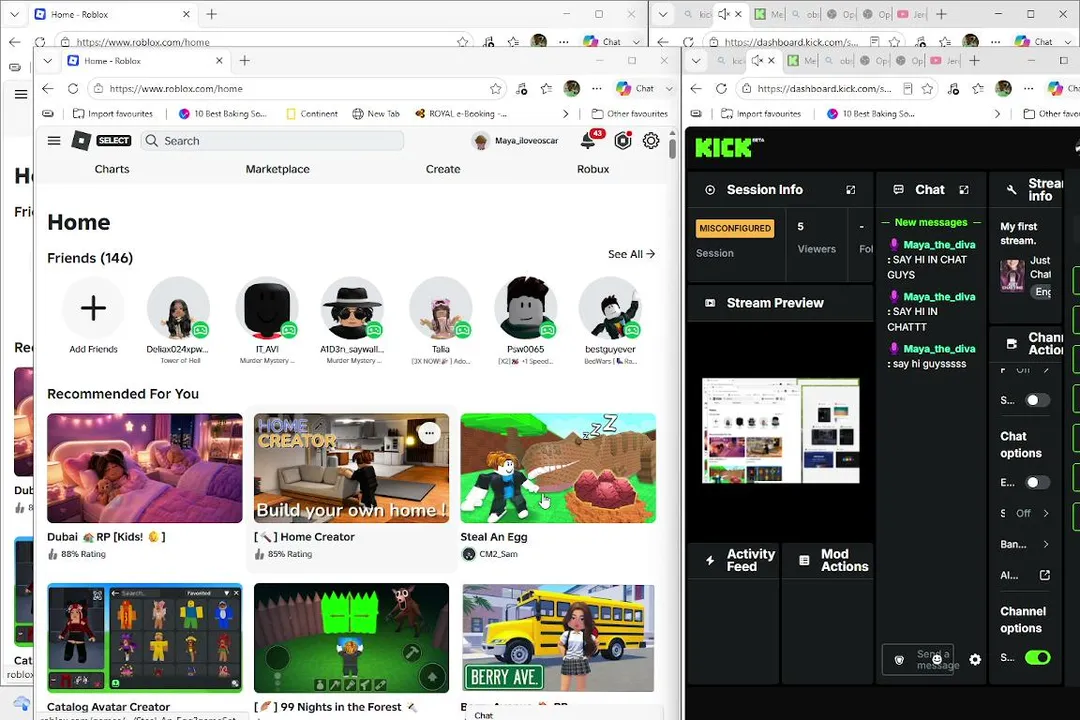Screen dimensions: 1080x720
Task: Open the Roblox settings gear icon
Action: pos(651,141)
